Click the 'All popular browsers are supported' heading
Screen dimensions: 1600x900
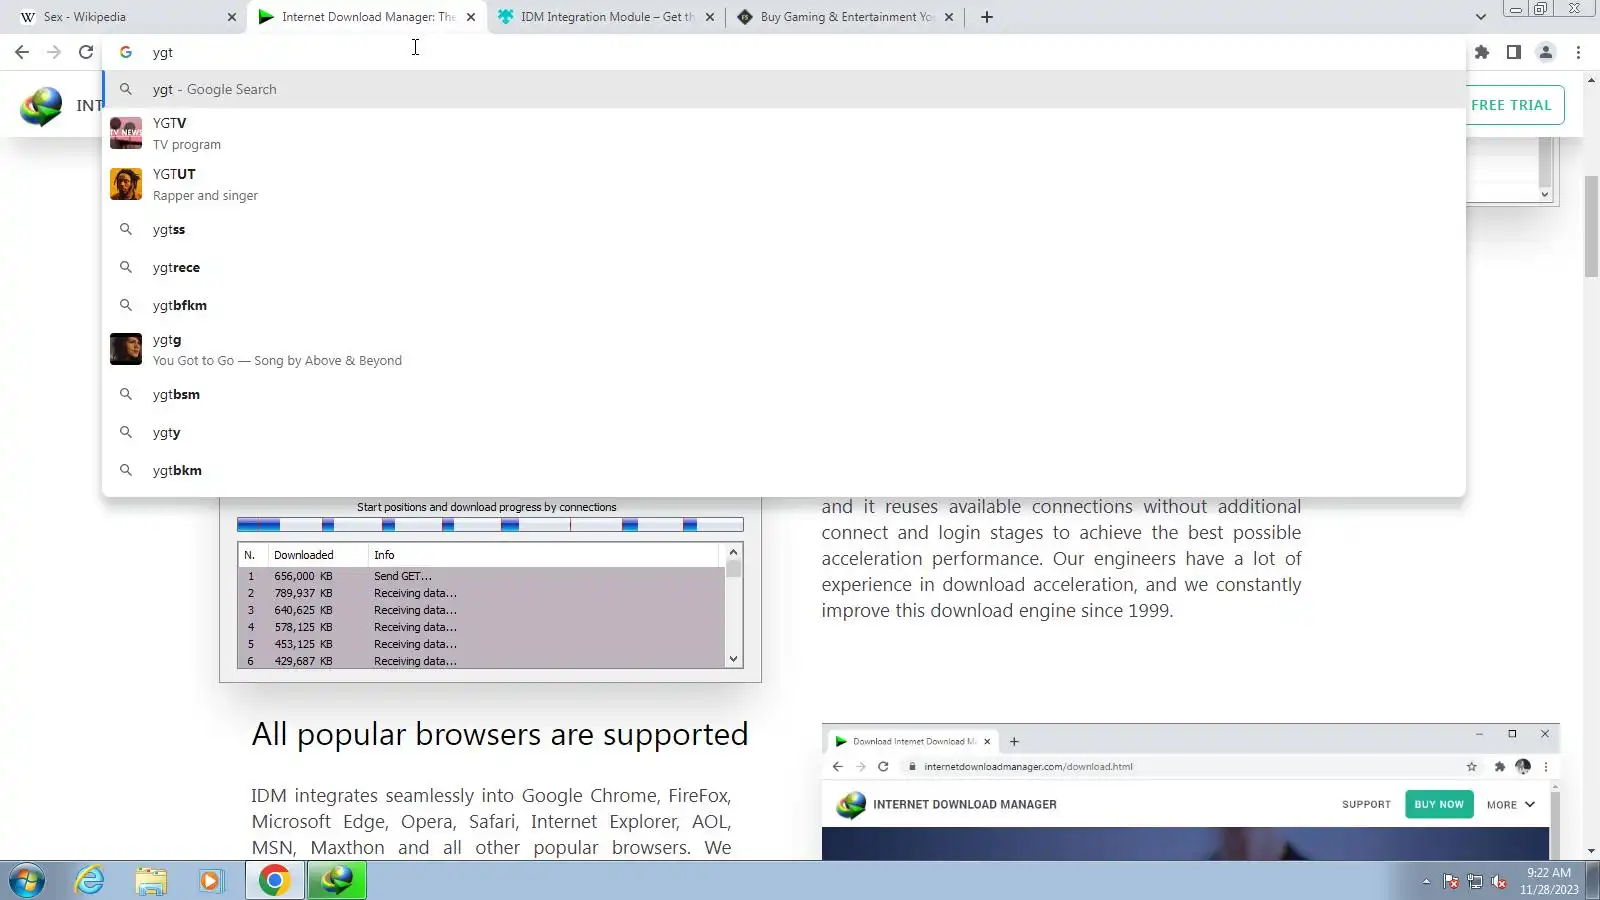500,735
